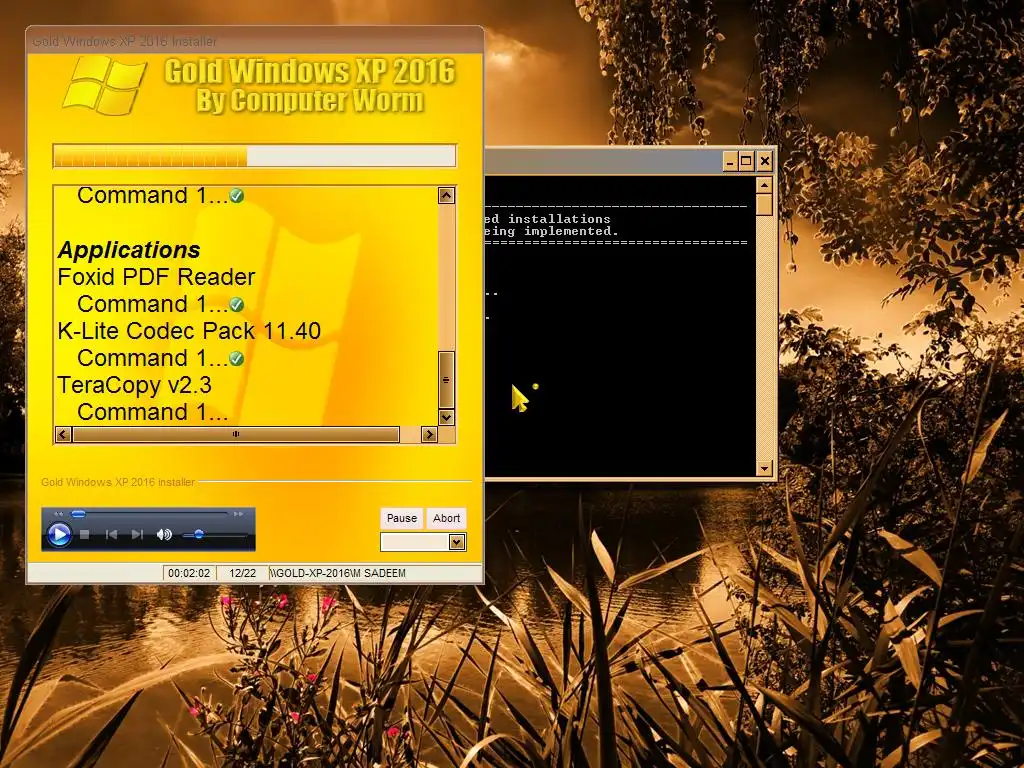The image size is (1024, 768).
Task: Click the Applications heading in the list
Action: click(x=129, y=249)
